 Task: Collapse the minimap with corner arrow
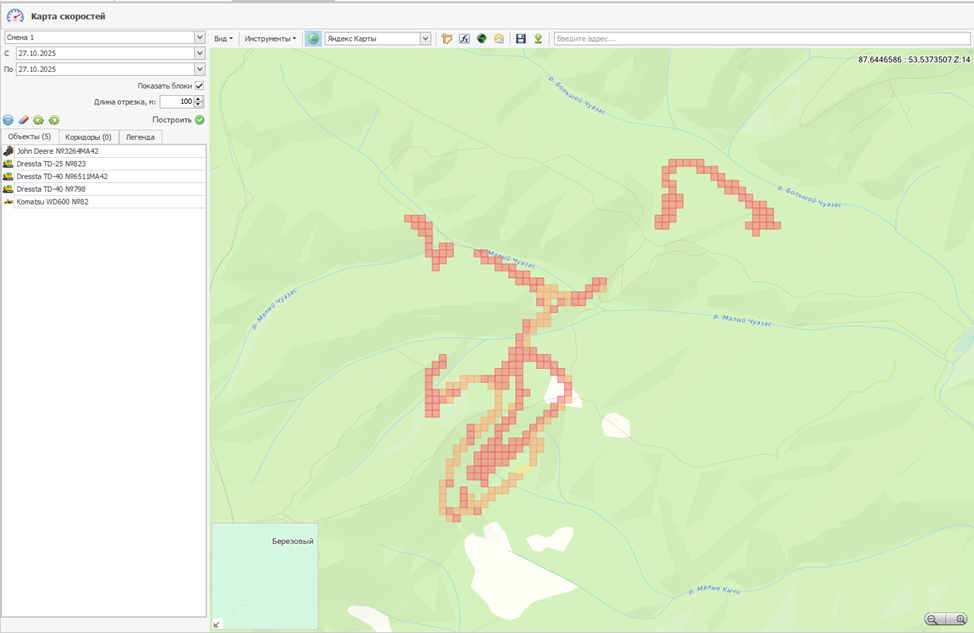(218, 624)
